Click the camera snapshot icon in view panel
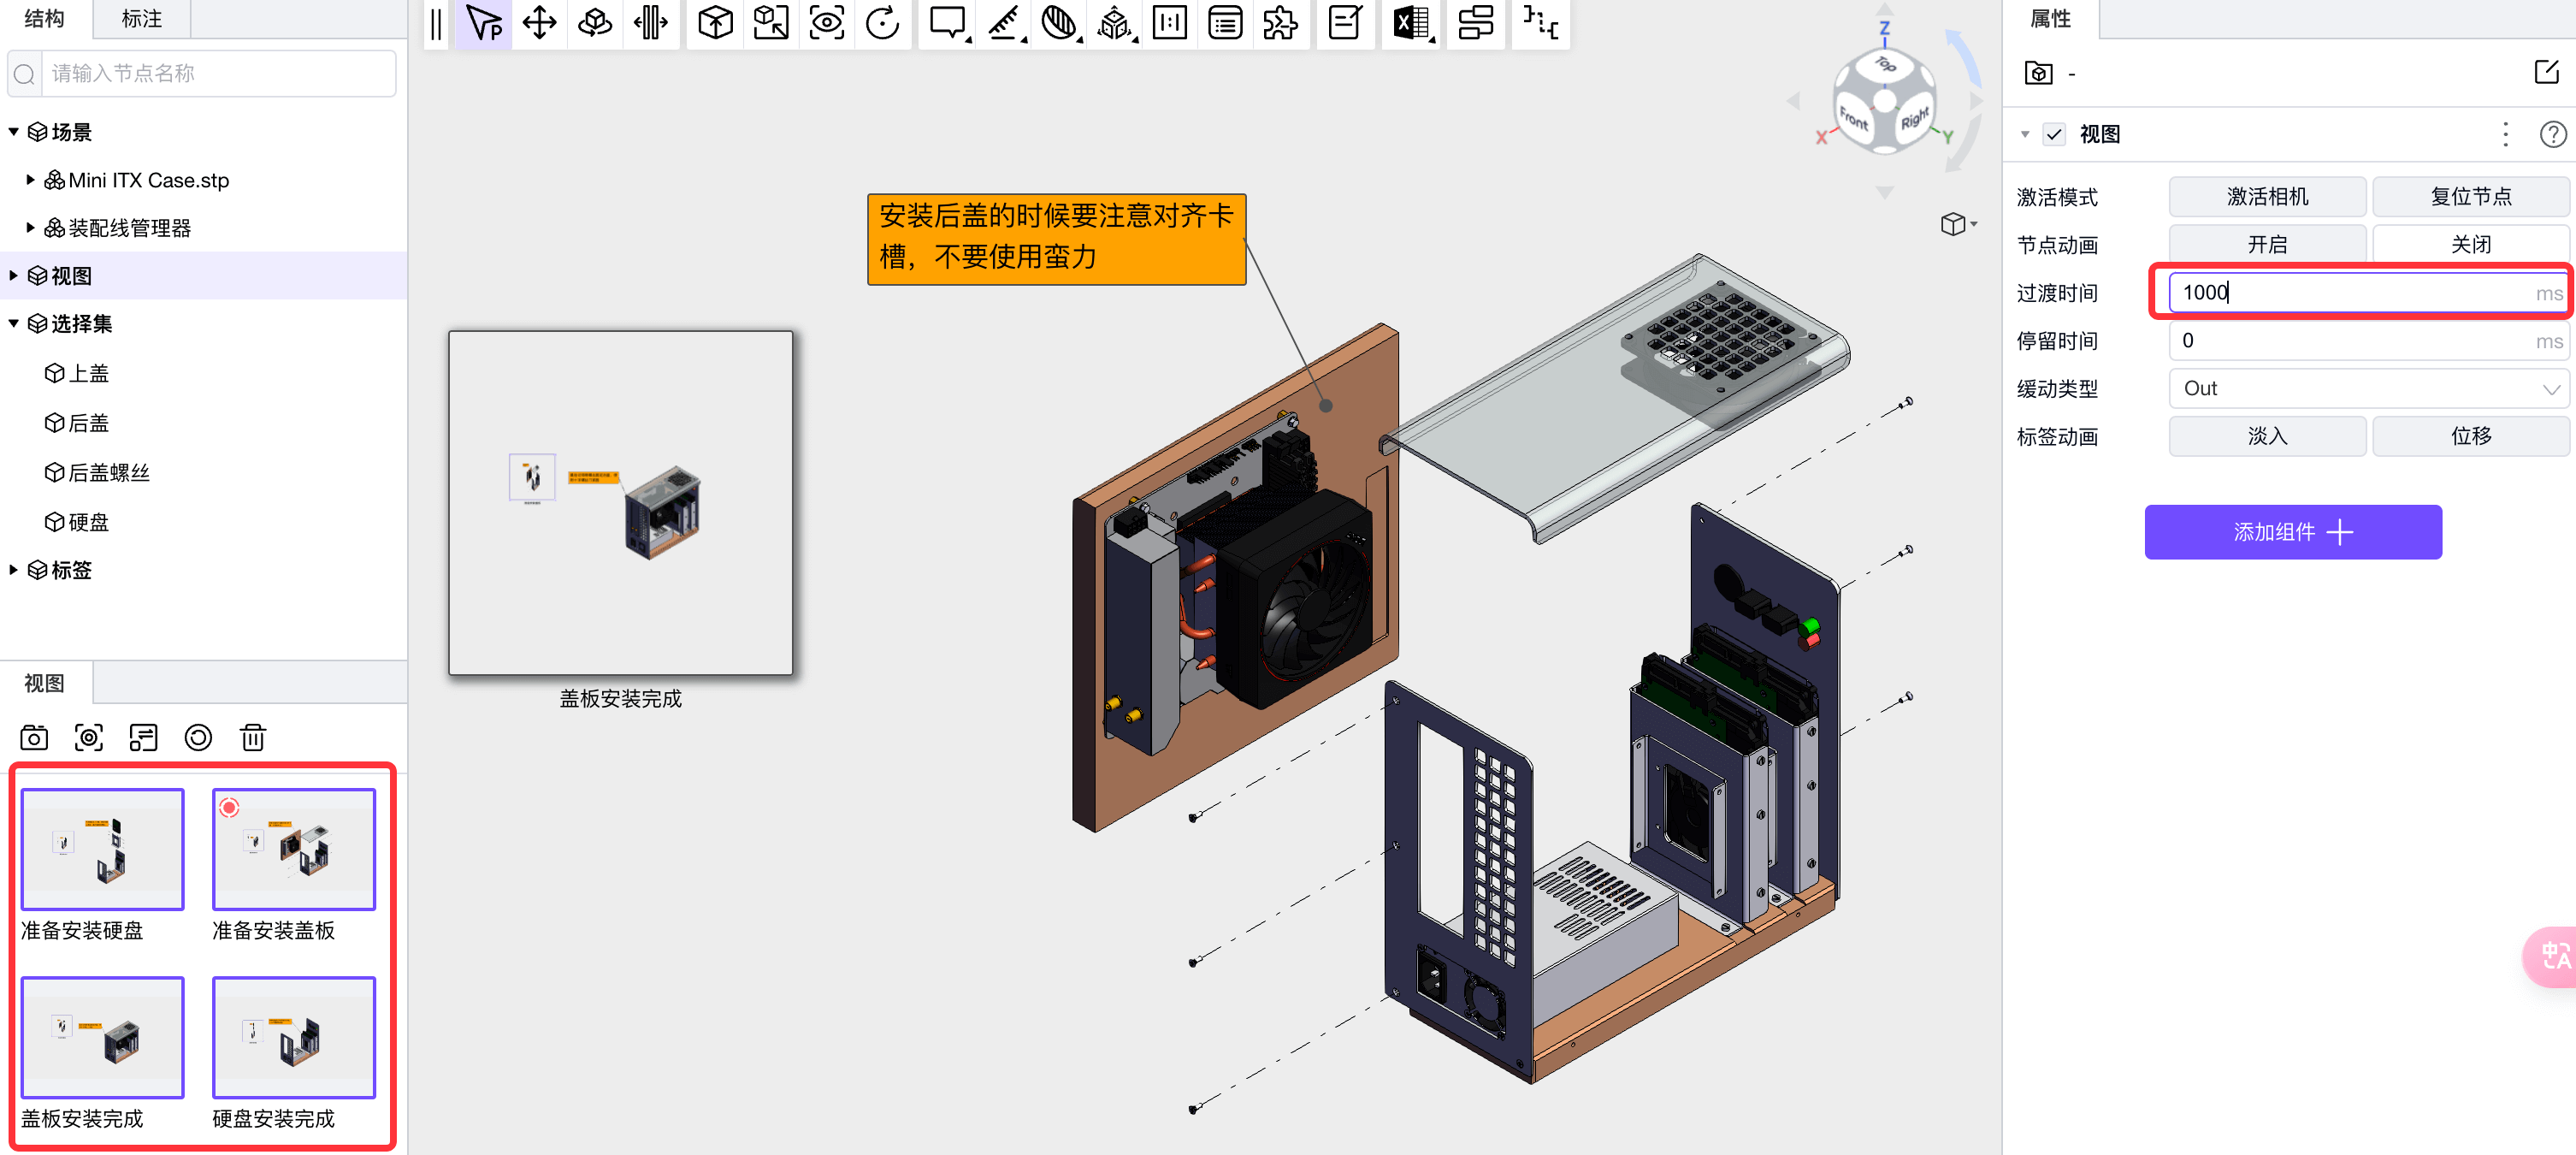The height and width of the screenshot is (1155, 2576). [34, 737]
